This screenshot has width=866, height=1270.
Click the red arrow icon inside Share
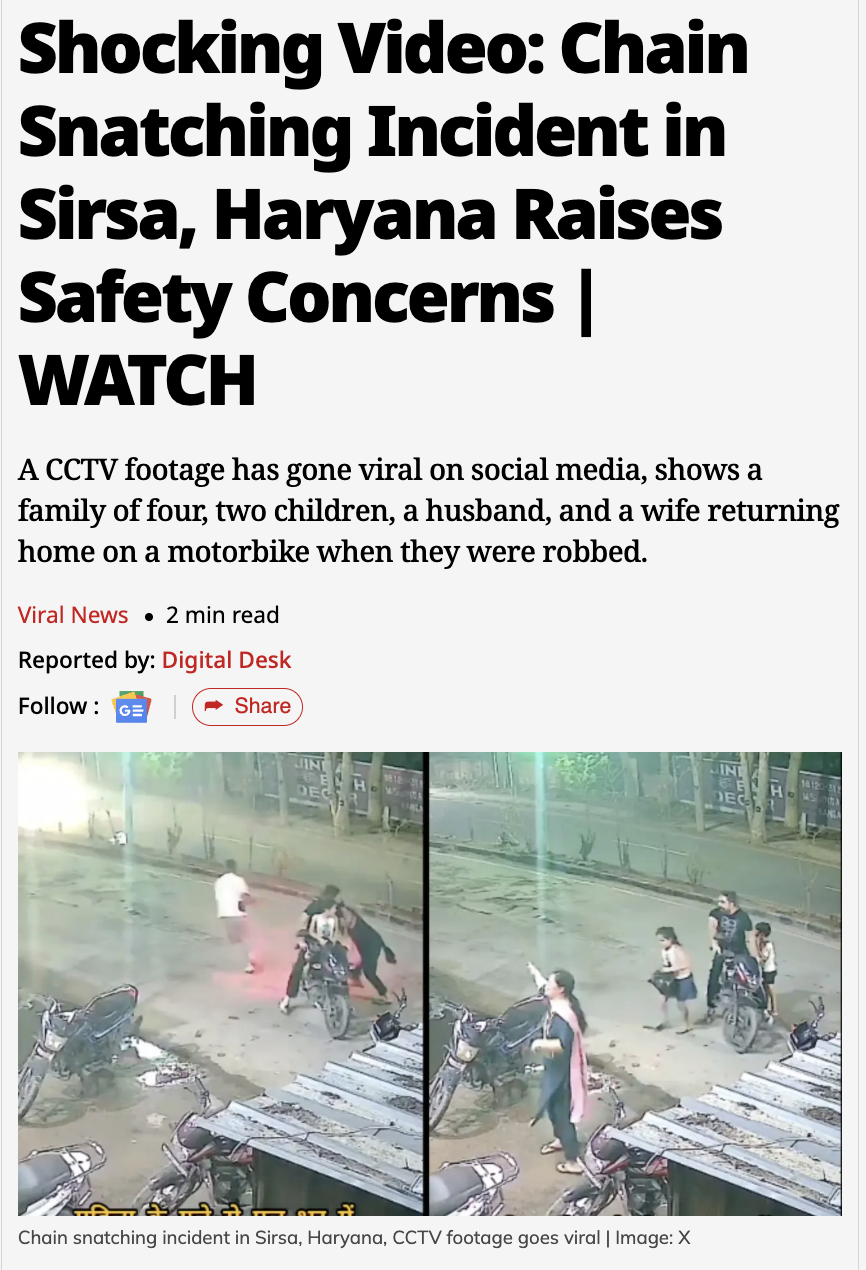[213, 707]
